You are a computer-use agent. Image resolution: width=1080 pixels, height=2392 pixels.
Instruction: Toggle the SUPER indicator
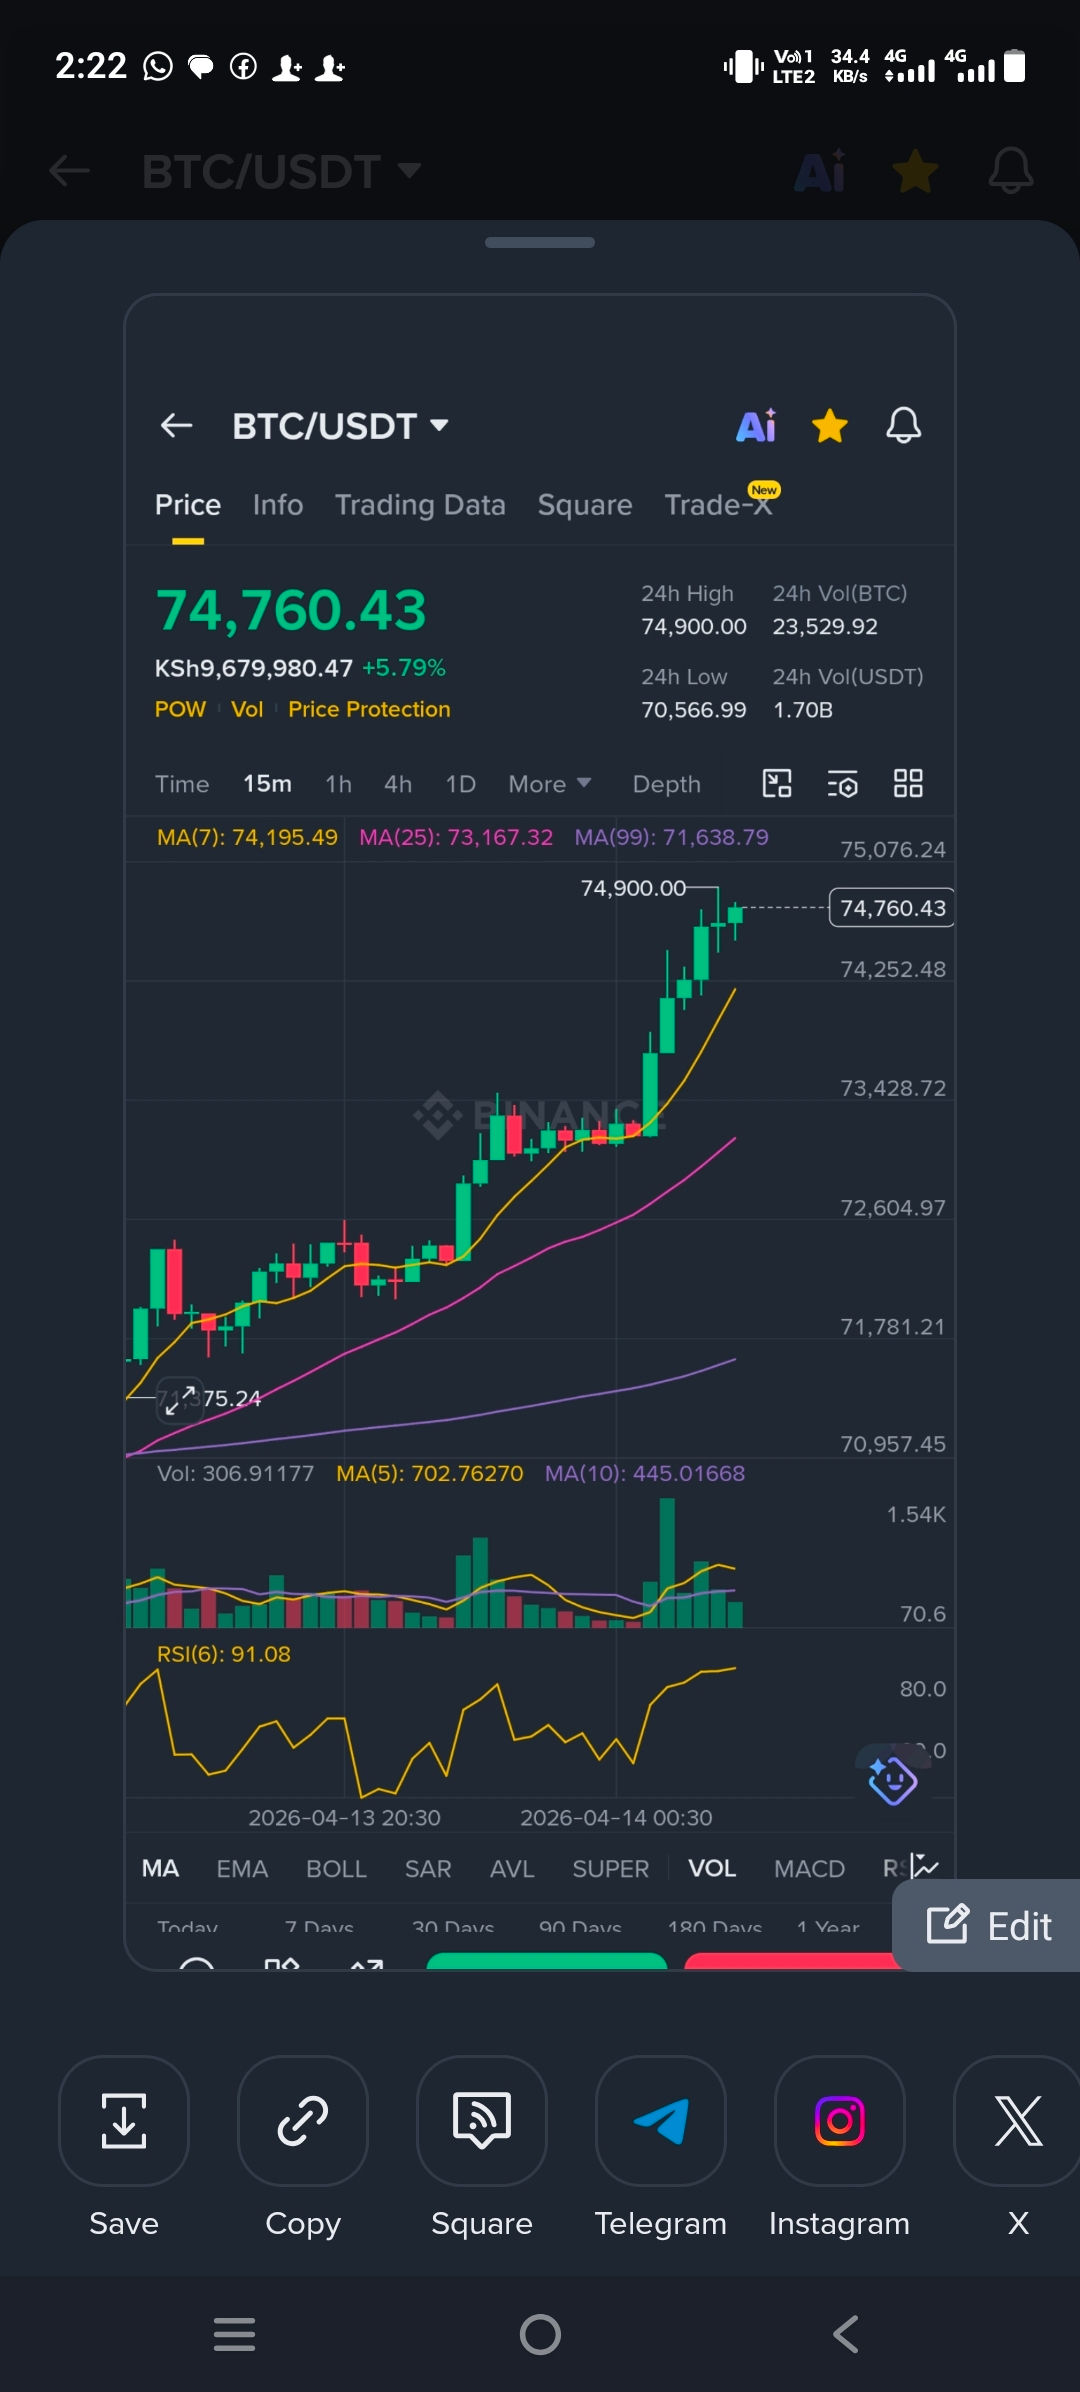point(610,1868)
